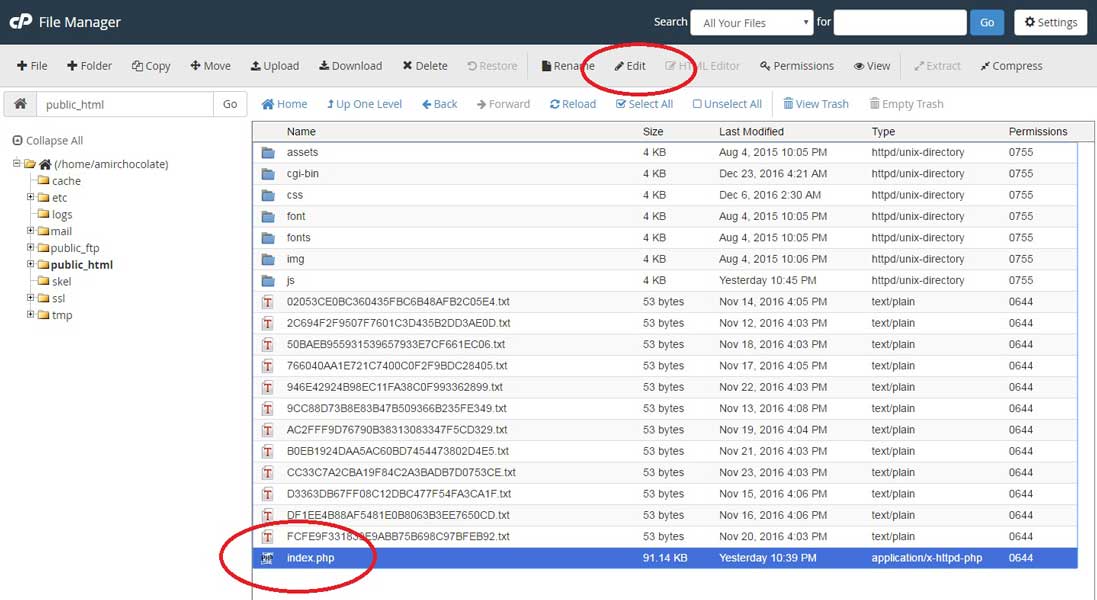Image resolution: width=1097 pixels, height=600 pixels.
Task: Expand the ssl folder in tree
Action: 30,298
